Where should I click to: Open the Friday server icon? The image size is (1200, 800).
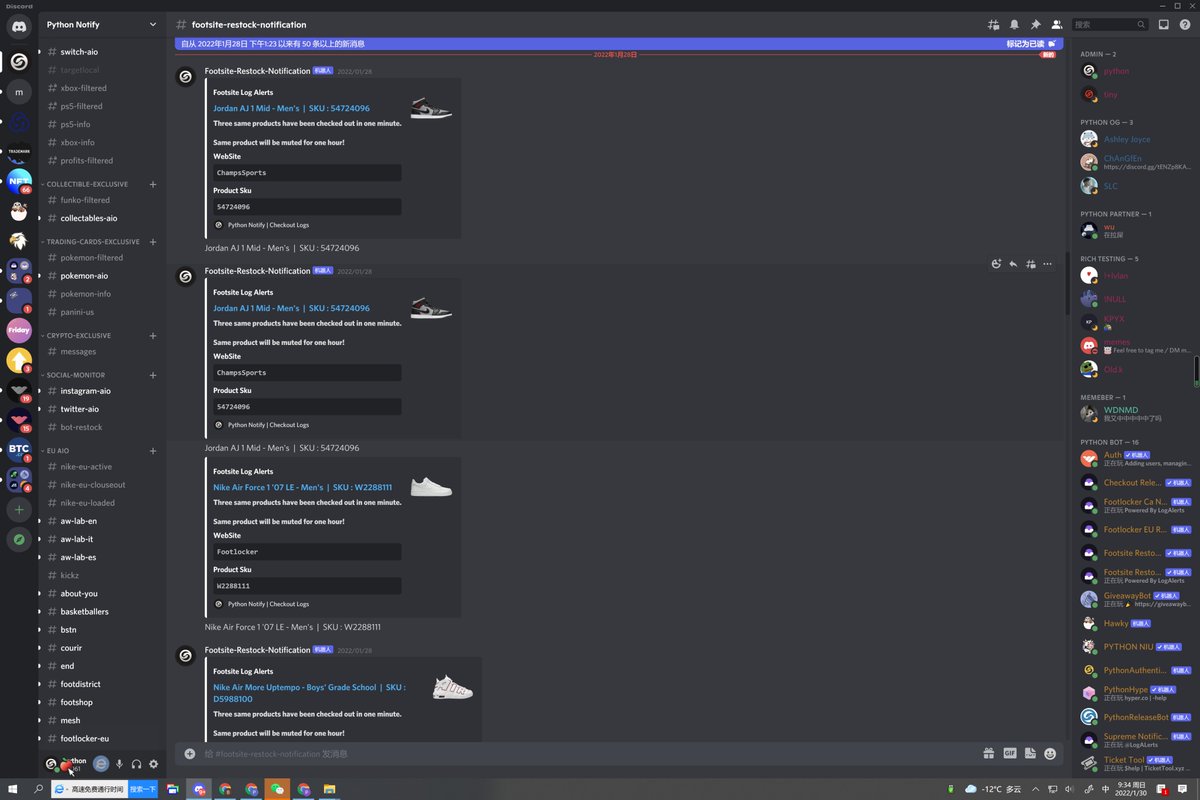tap(19, 330)
